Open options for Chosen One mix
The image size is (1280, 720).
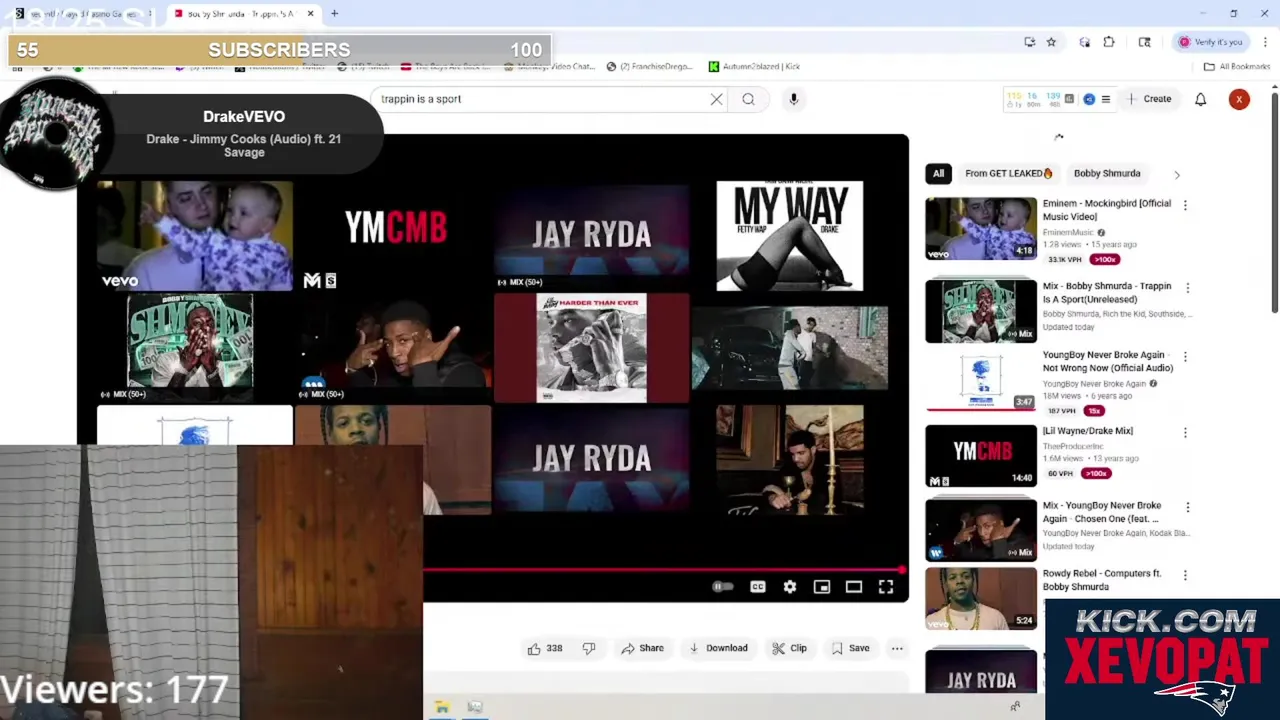[x=1185, y=508]
